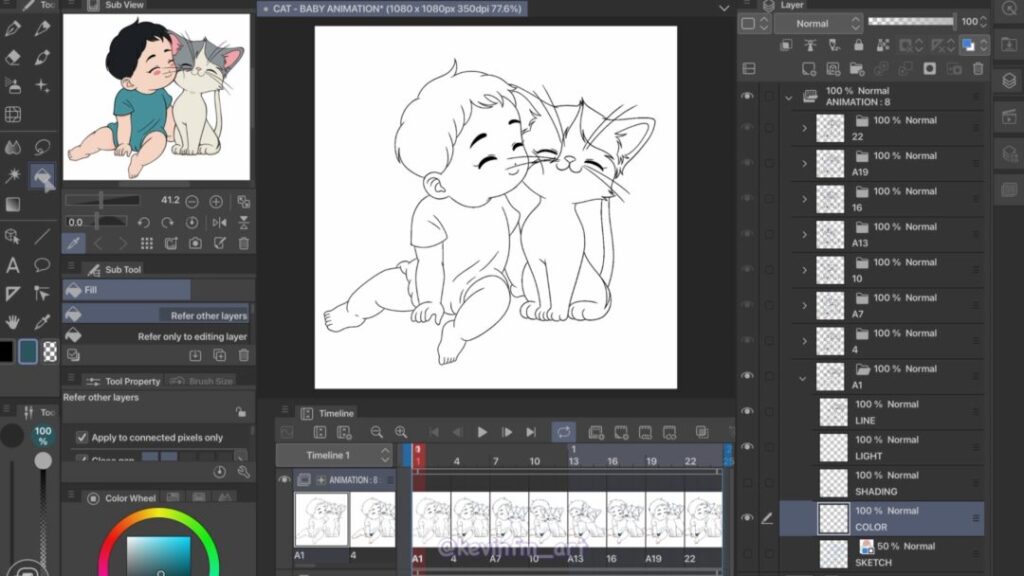
Task: Click the layer opacity slider
Action: click(x=909, y=21)
